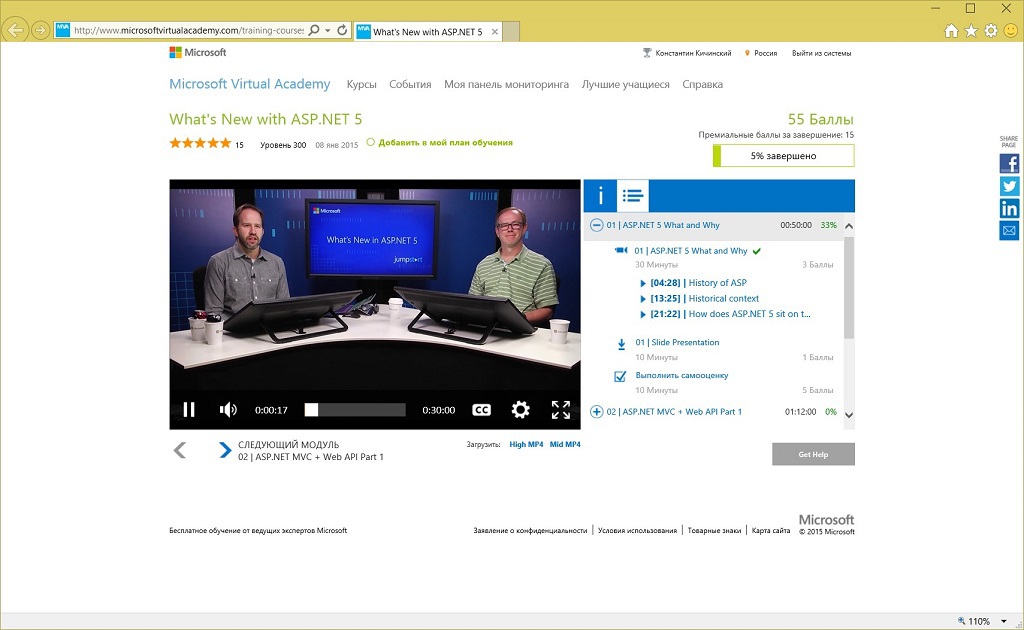Pause the video playback
The height and width of the screenshot is (630, 1024).
point(189,409)
